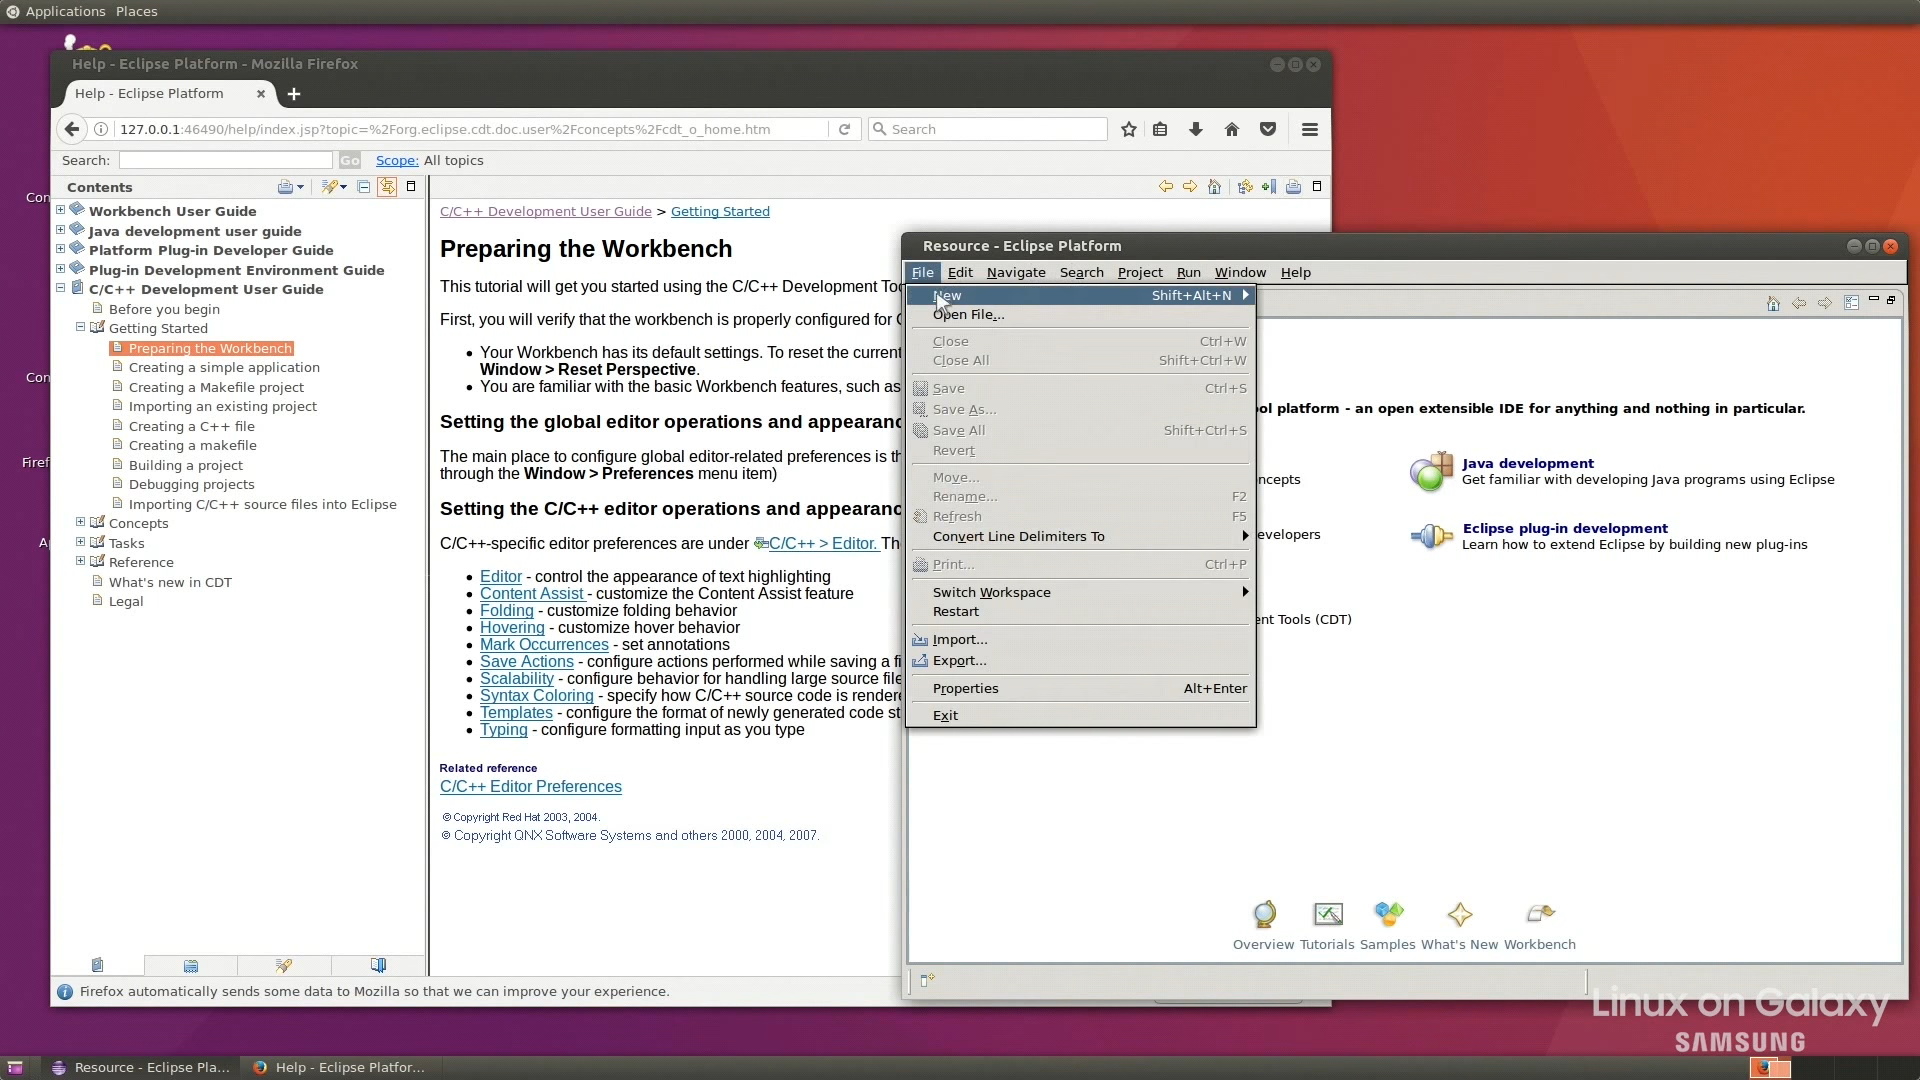The height and width of the screenshot is (1080, 1920).
Task: Reload the page in Firefox
Action: tap(844, 129)
